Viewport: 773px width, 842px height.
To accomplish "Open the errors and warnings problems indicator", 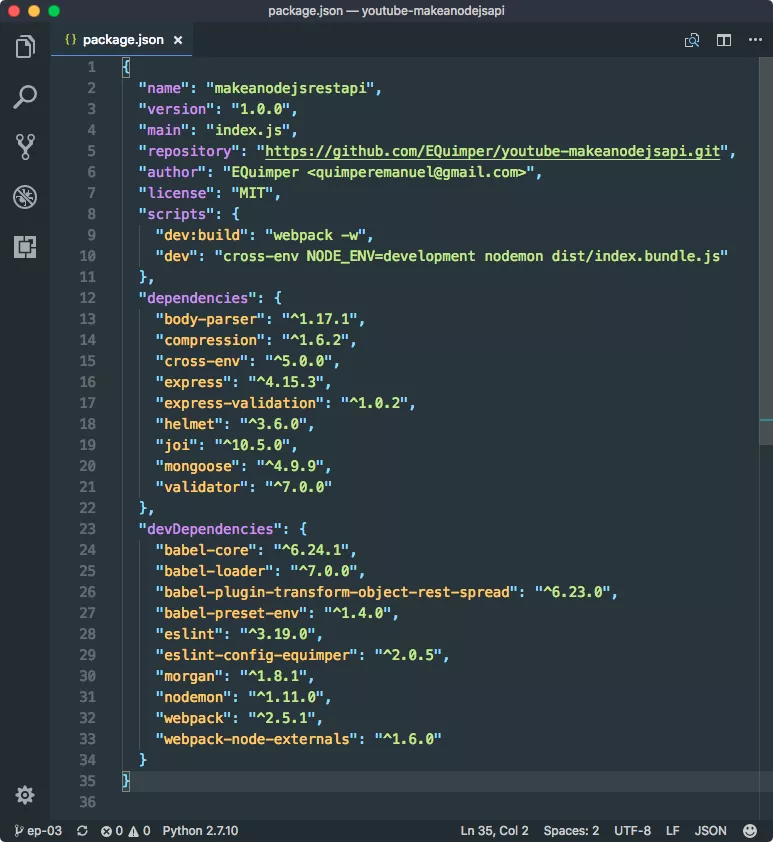I will (126, 831).
